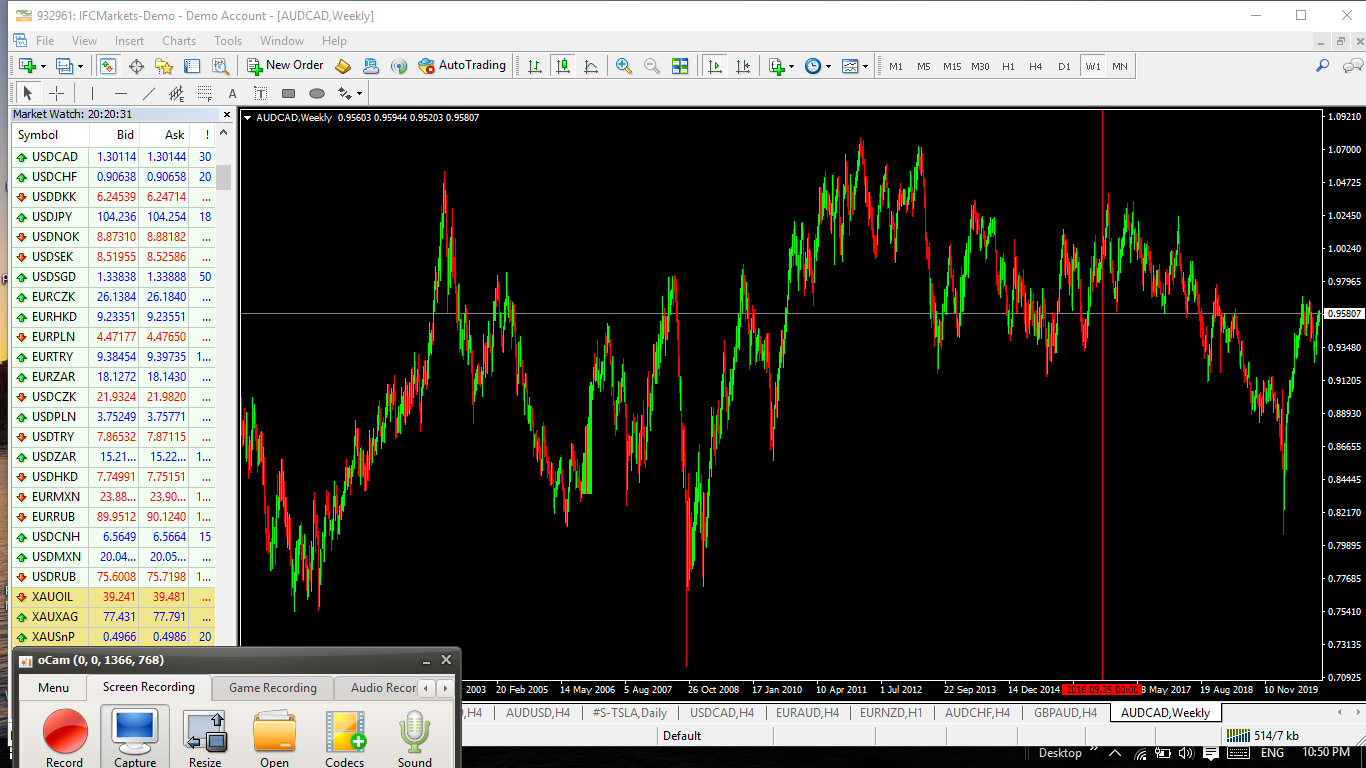Select the cursor arrow tool

28,93
